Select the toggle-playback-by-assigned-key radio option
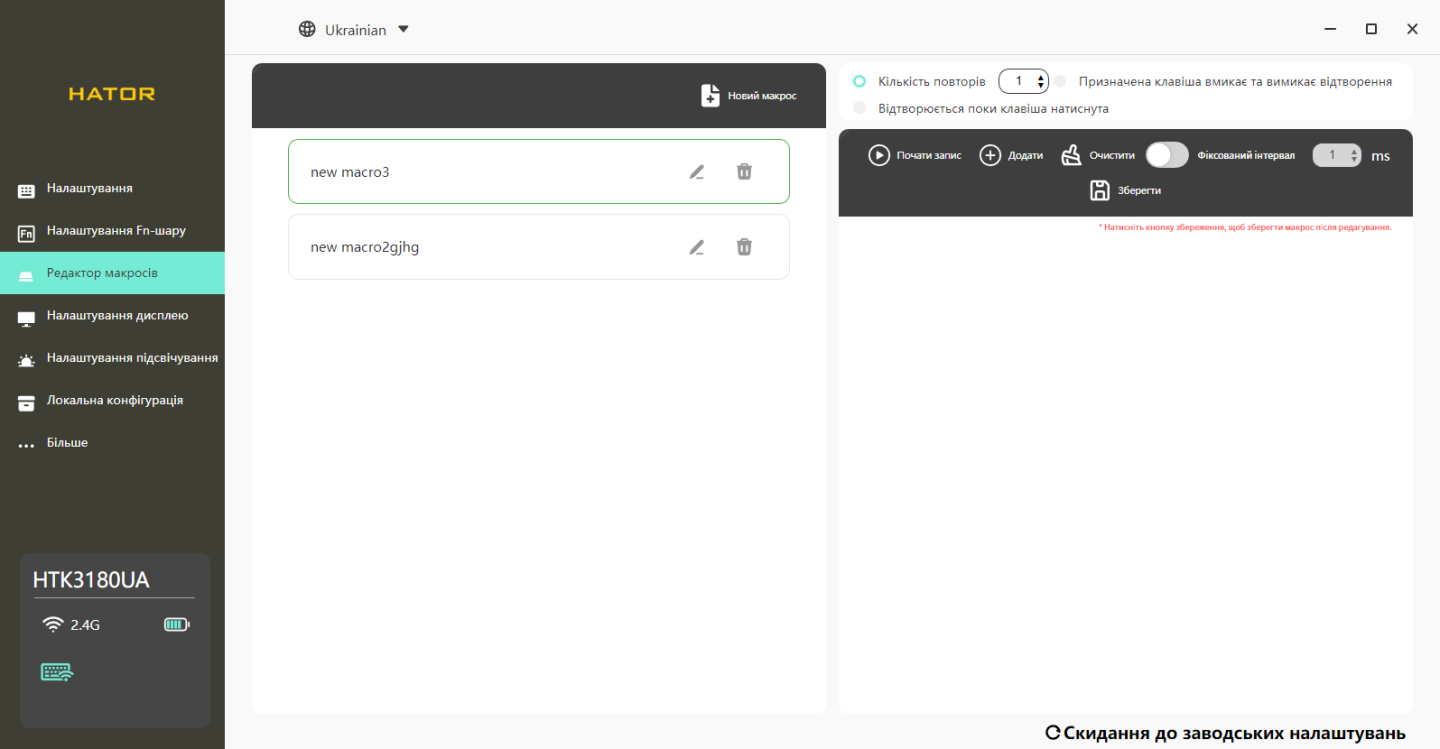 point(1060,81)
